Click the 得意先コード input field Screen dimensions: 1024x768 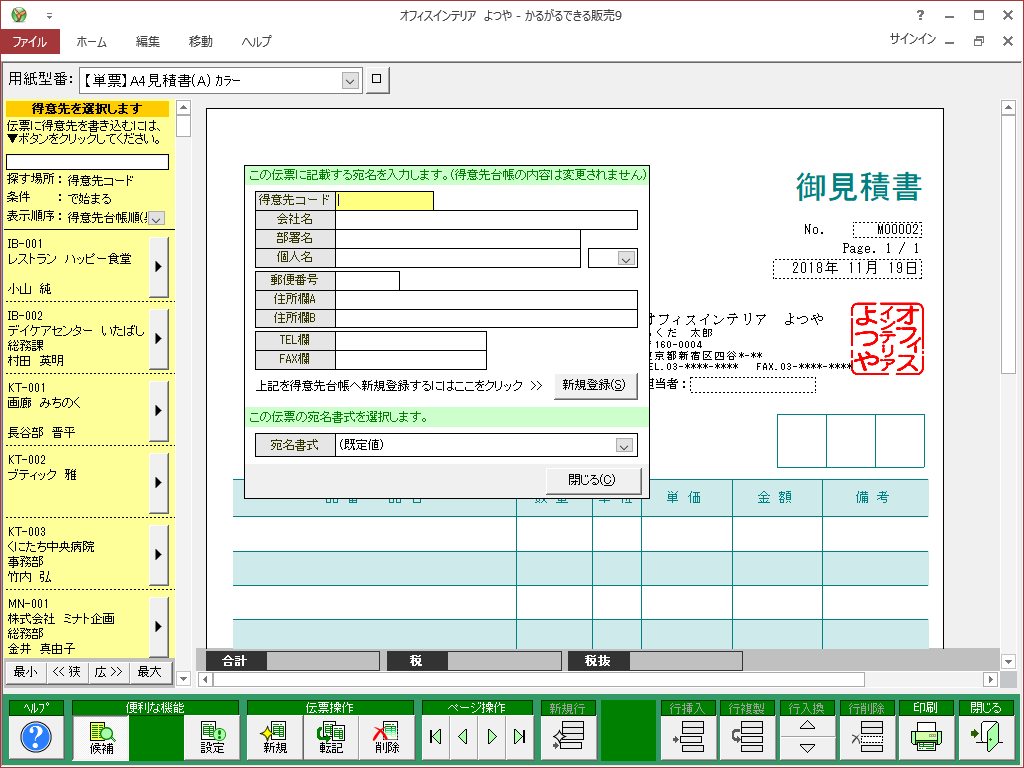[x=385, y=200]
